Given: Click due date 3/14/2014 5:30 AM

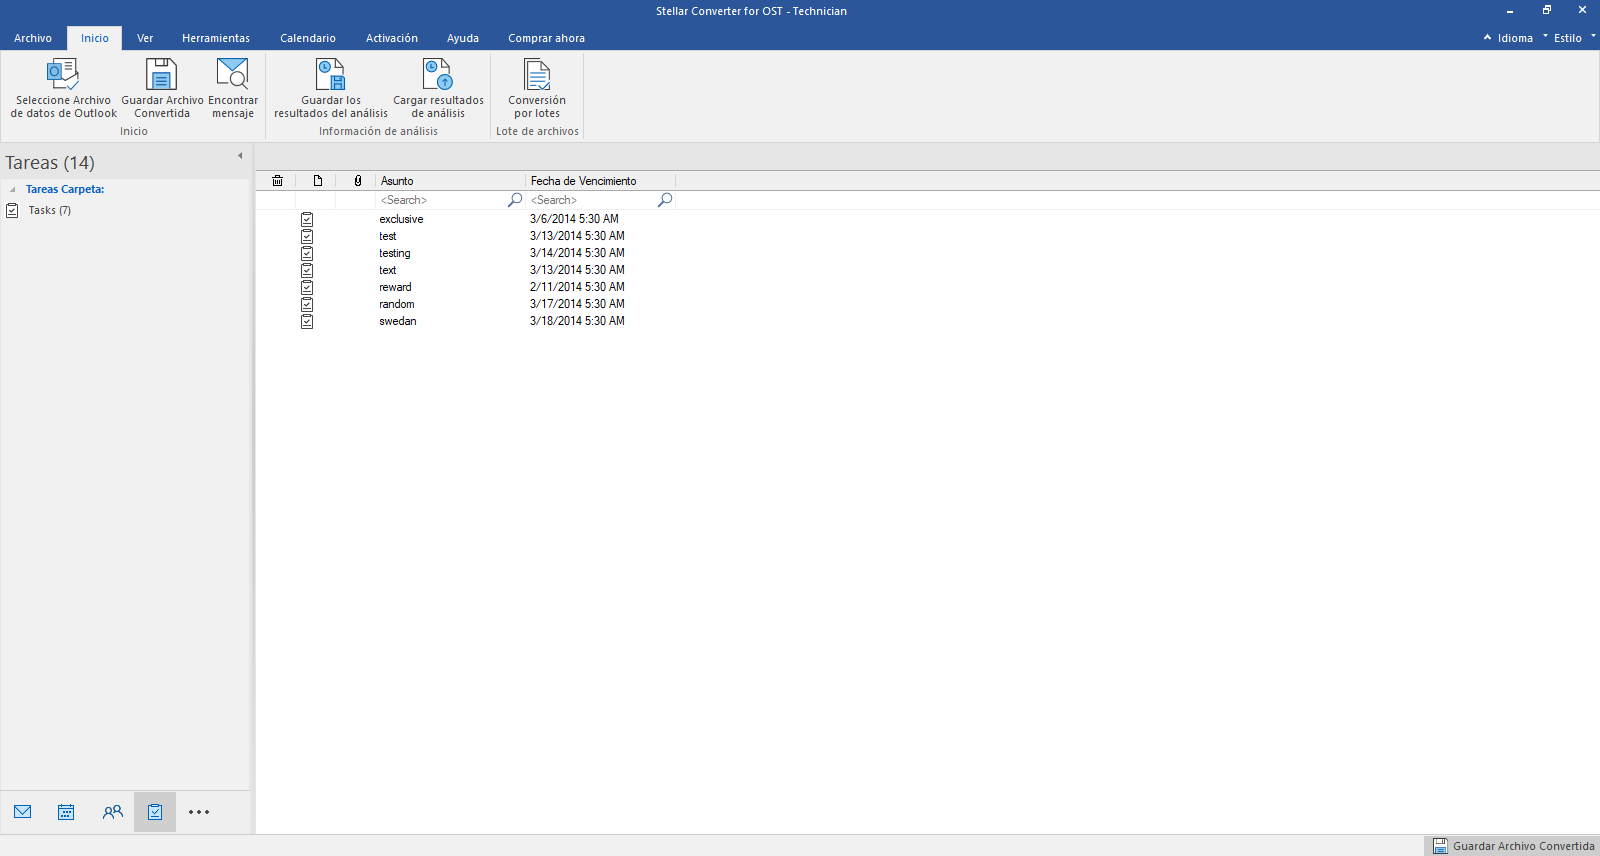Looking at the screenshot, I should click(x=577, y=253).
